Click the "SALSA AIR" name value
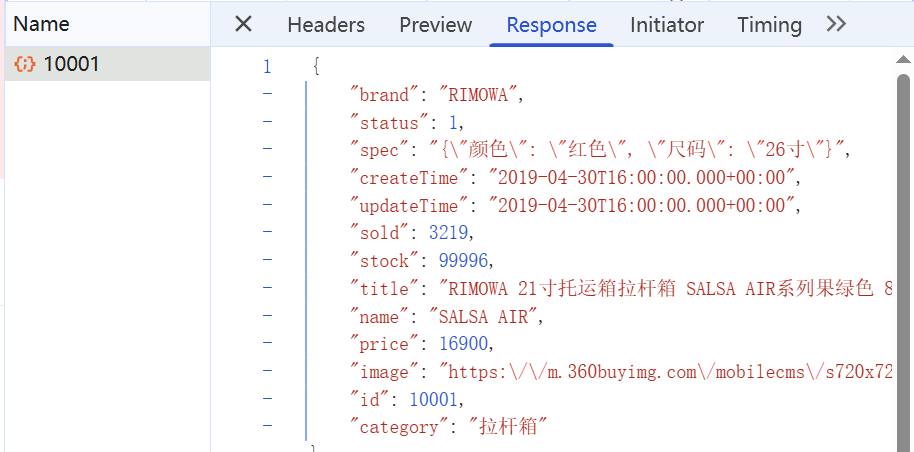The width and height of the screenshot is (914, 452). tap(482, 316)
